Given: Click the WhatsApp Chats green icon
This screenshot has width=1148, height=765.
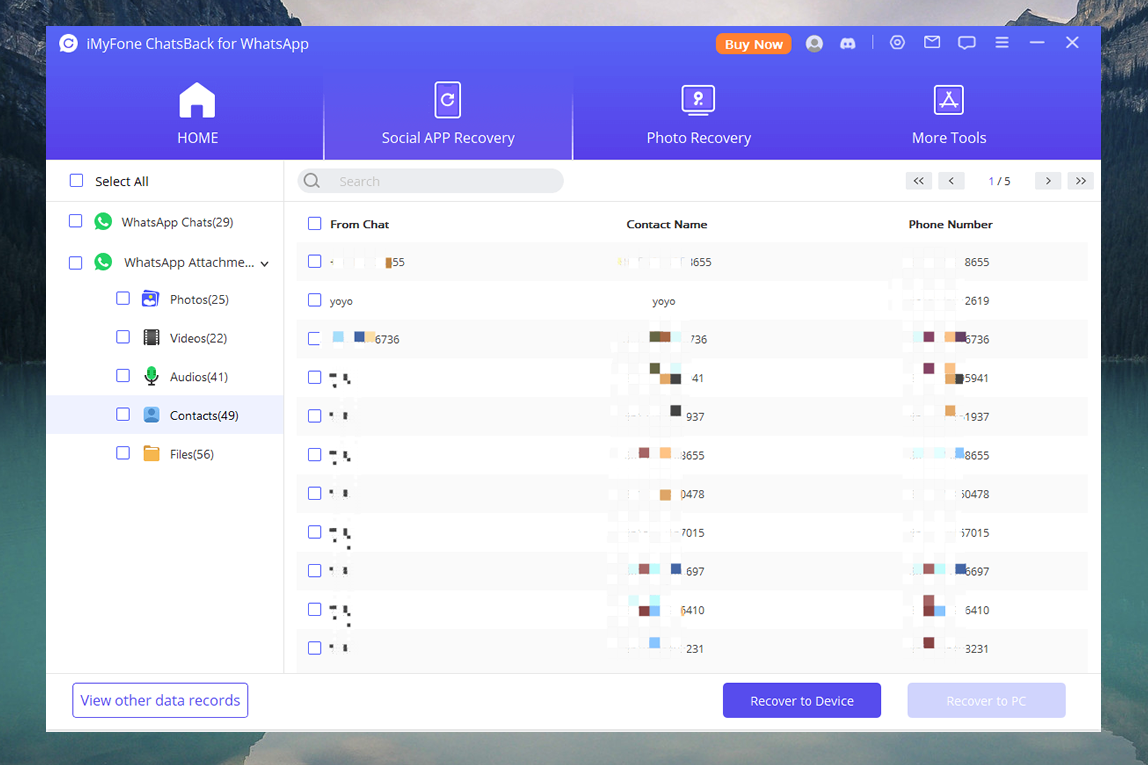Looking at the screenshot, I should click(x=103, y=222).
